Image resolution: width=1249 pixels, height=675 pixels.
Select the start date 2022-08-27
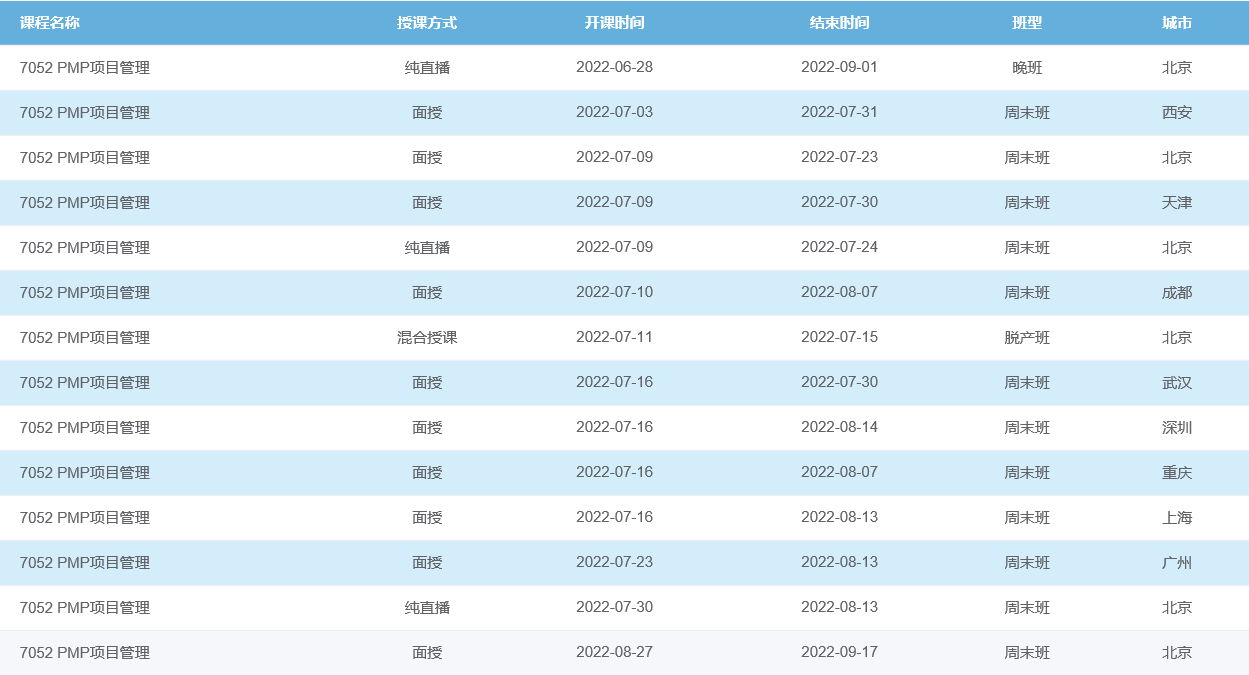pyautogui.click(x=614, y=652)
